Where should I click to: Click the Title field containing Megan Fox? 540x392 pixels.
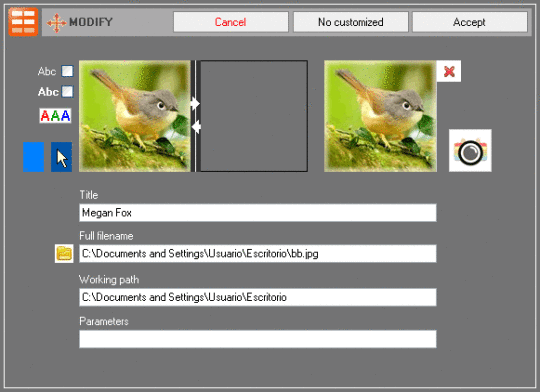(x=258, y=213)
